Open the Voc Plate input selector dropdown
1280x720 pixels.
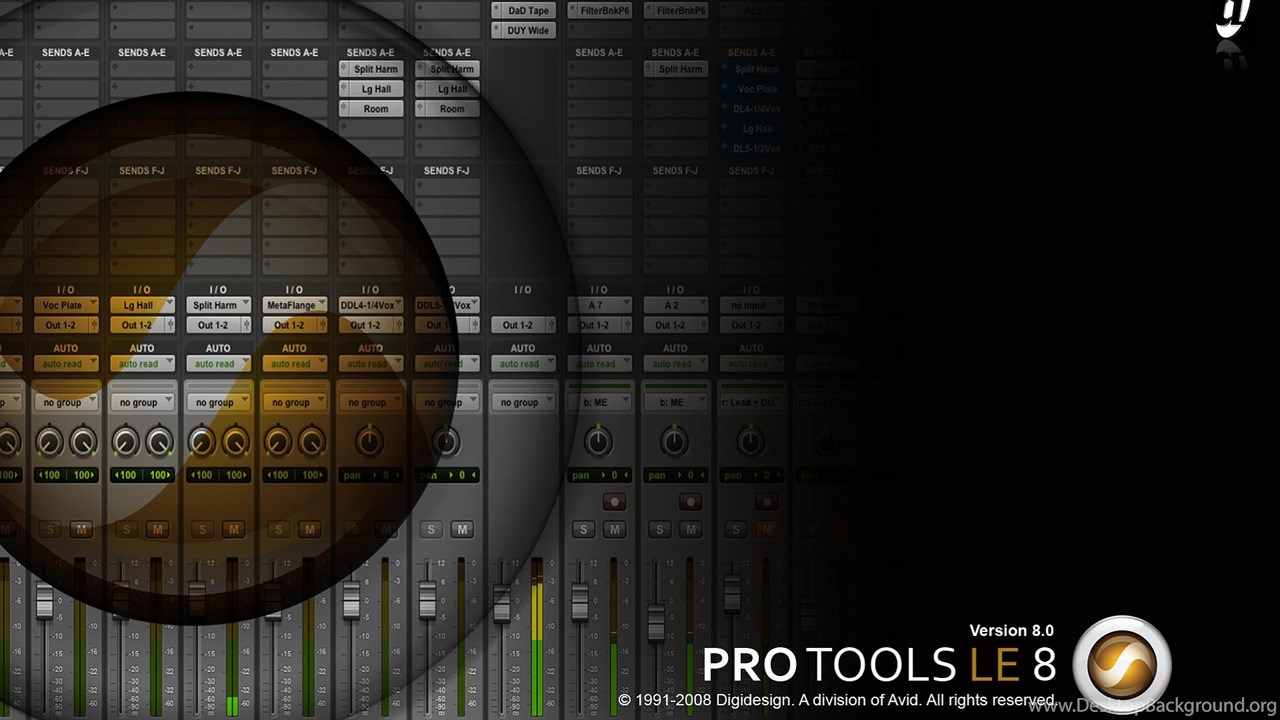click(66, 305)
